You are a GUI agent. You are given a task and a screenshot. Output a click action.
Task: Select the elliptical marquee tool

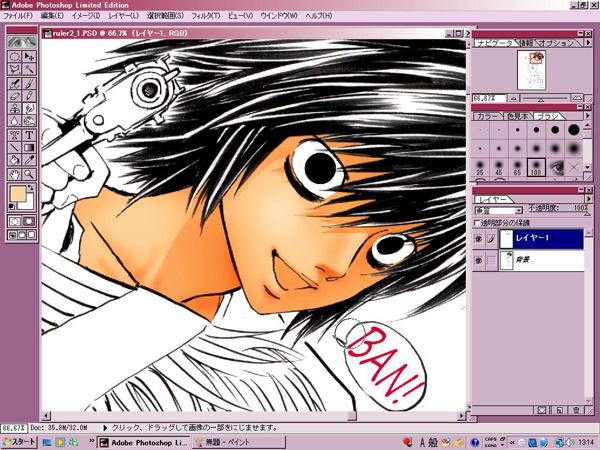point(15,57)
